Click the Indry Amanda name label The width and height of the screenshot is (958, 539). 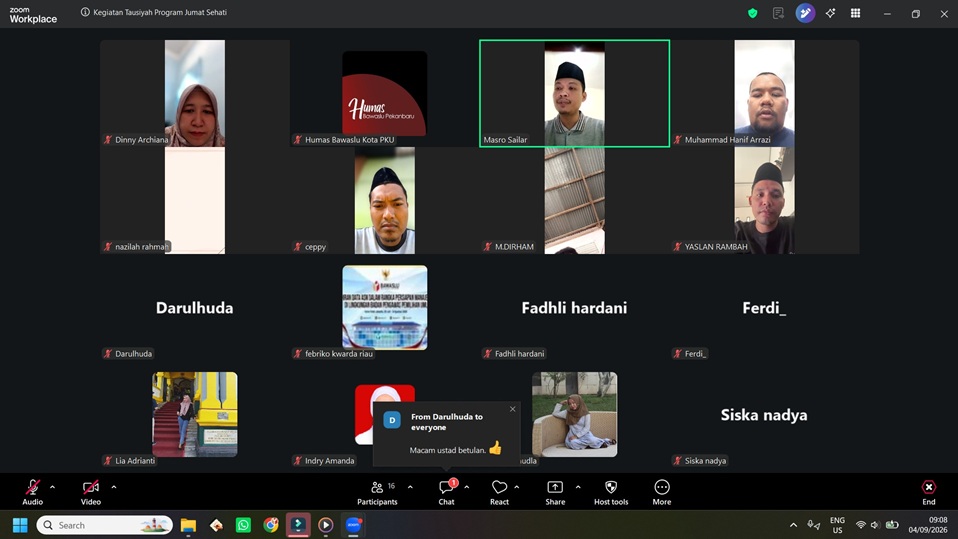click(x=329, y=461)
